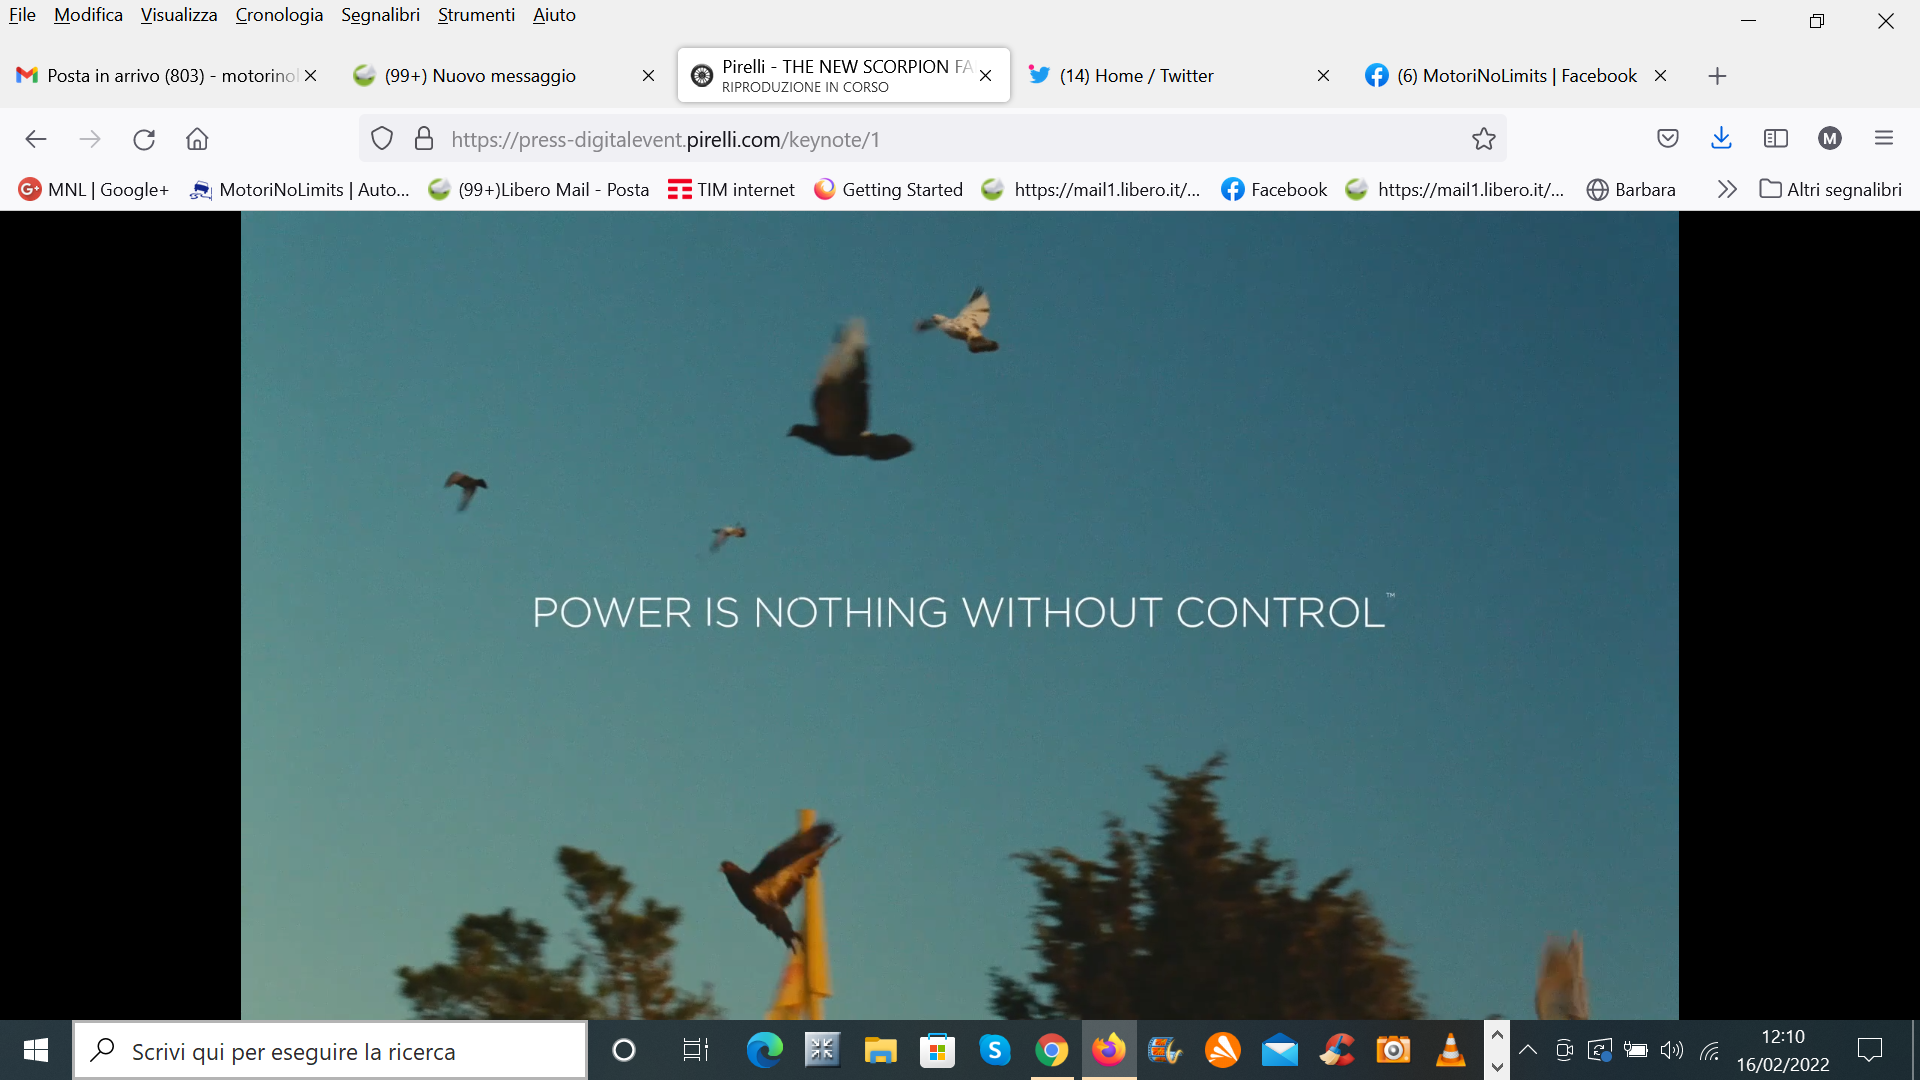Switch to Home / Twitter tab
Viewport: 1920px width, 1080px height.
click(1136, 76)
